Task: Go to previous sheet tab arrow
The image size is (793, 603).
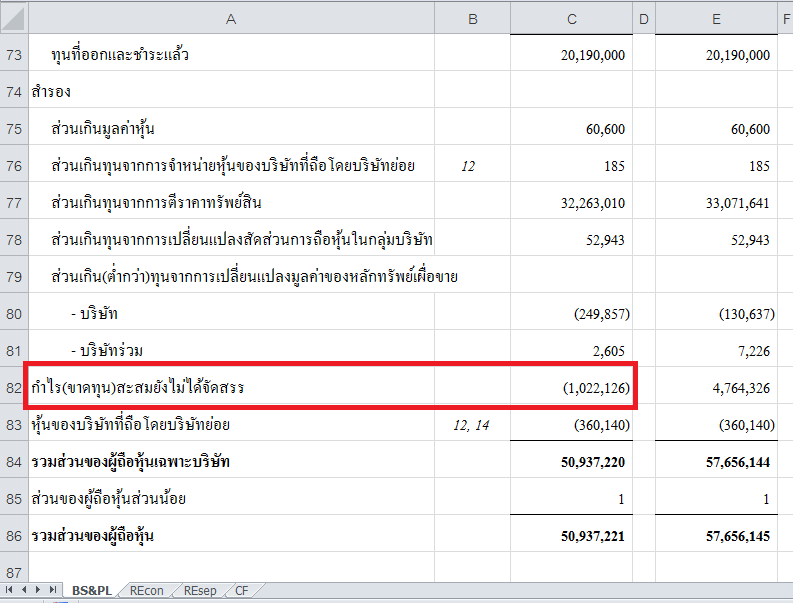Action: click(x=23, y=590)
